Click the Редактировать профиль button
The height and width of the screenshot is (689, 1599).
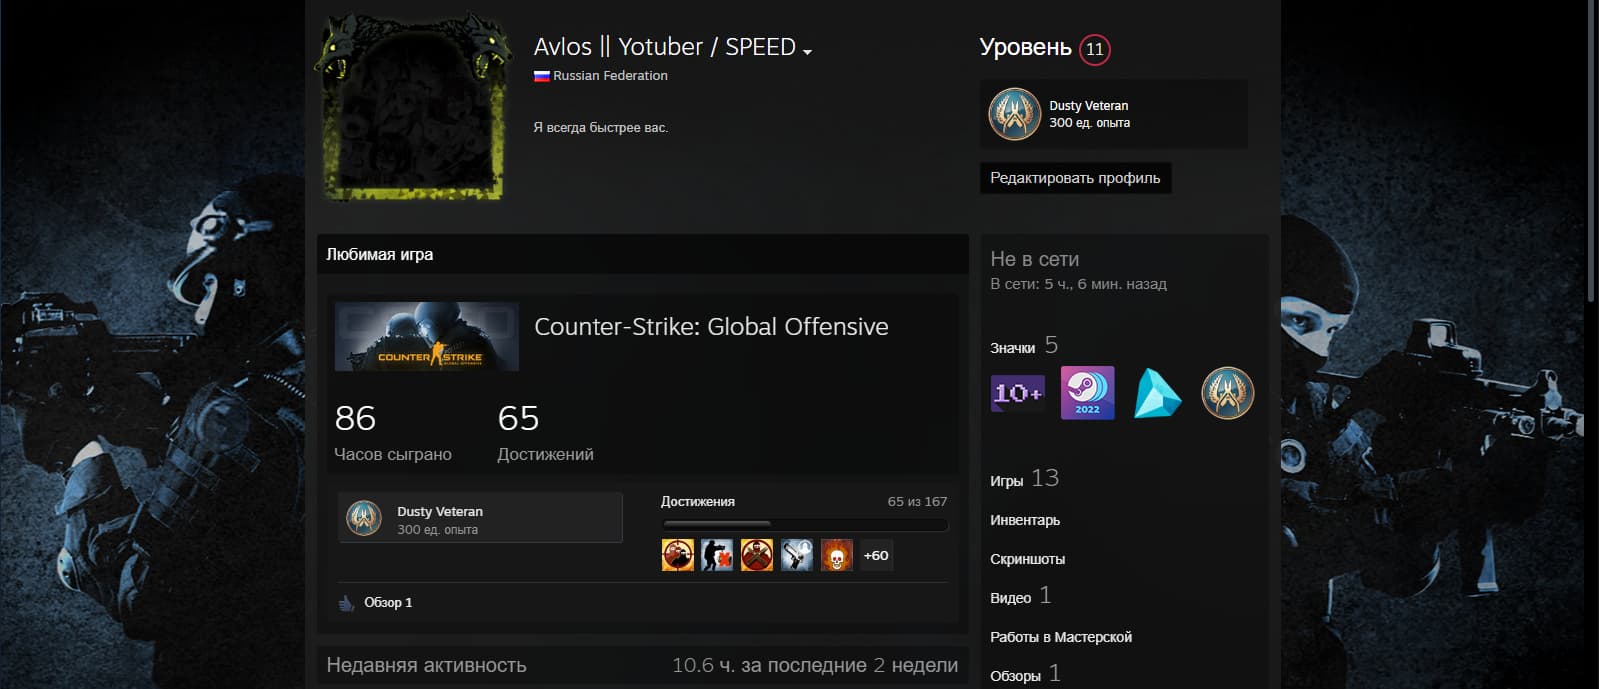[x=1075, y=178]
